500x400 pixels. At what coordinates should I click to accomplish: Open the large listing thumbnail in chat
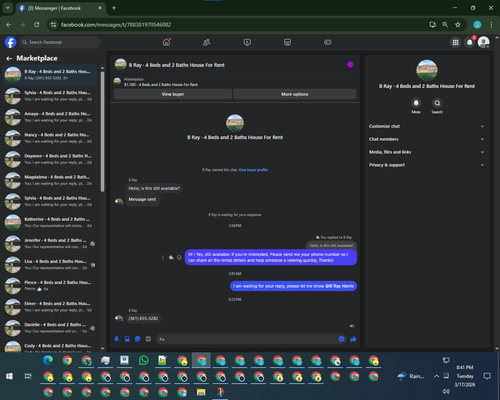click(x=235, y=123)
